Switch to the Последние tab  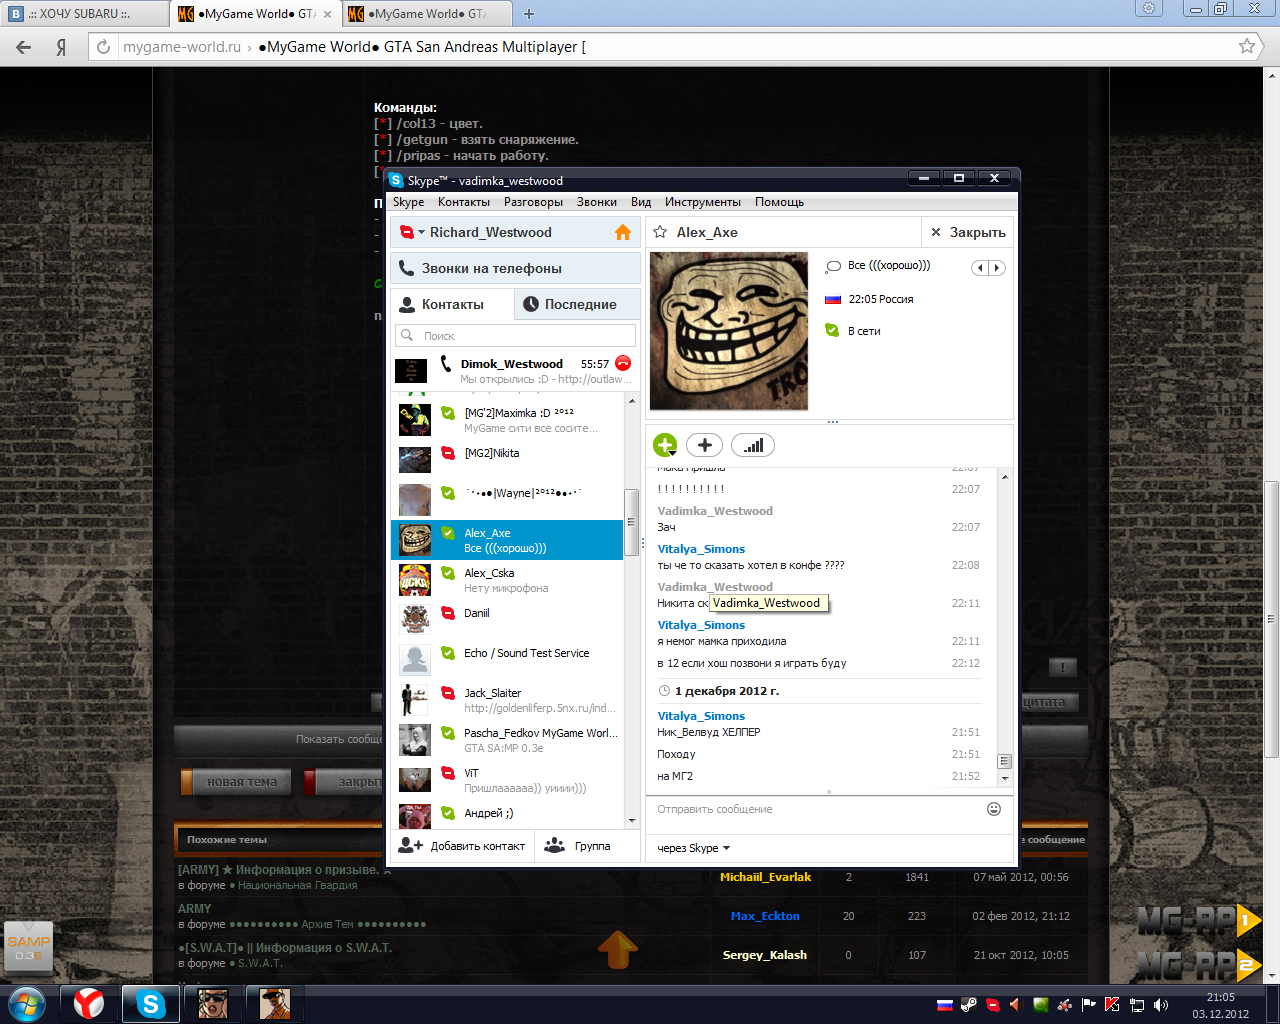pyautogui.click(x=578, y=304)
